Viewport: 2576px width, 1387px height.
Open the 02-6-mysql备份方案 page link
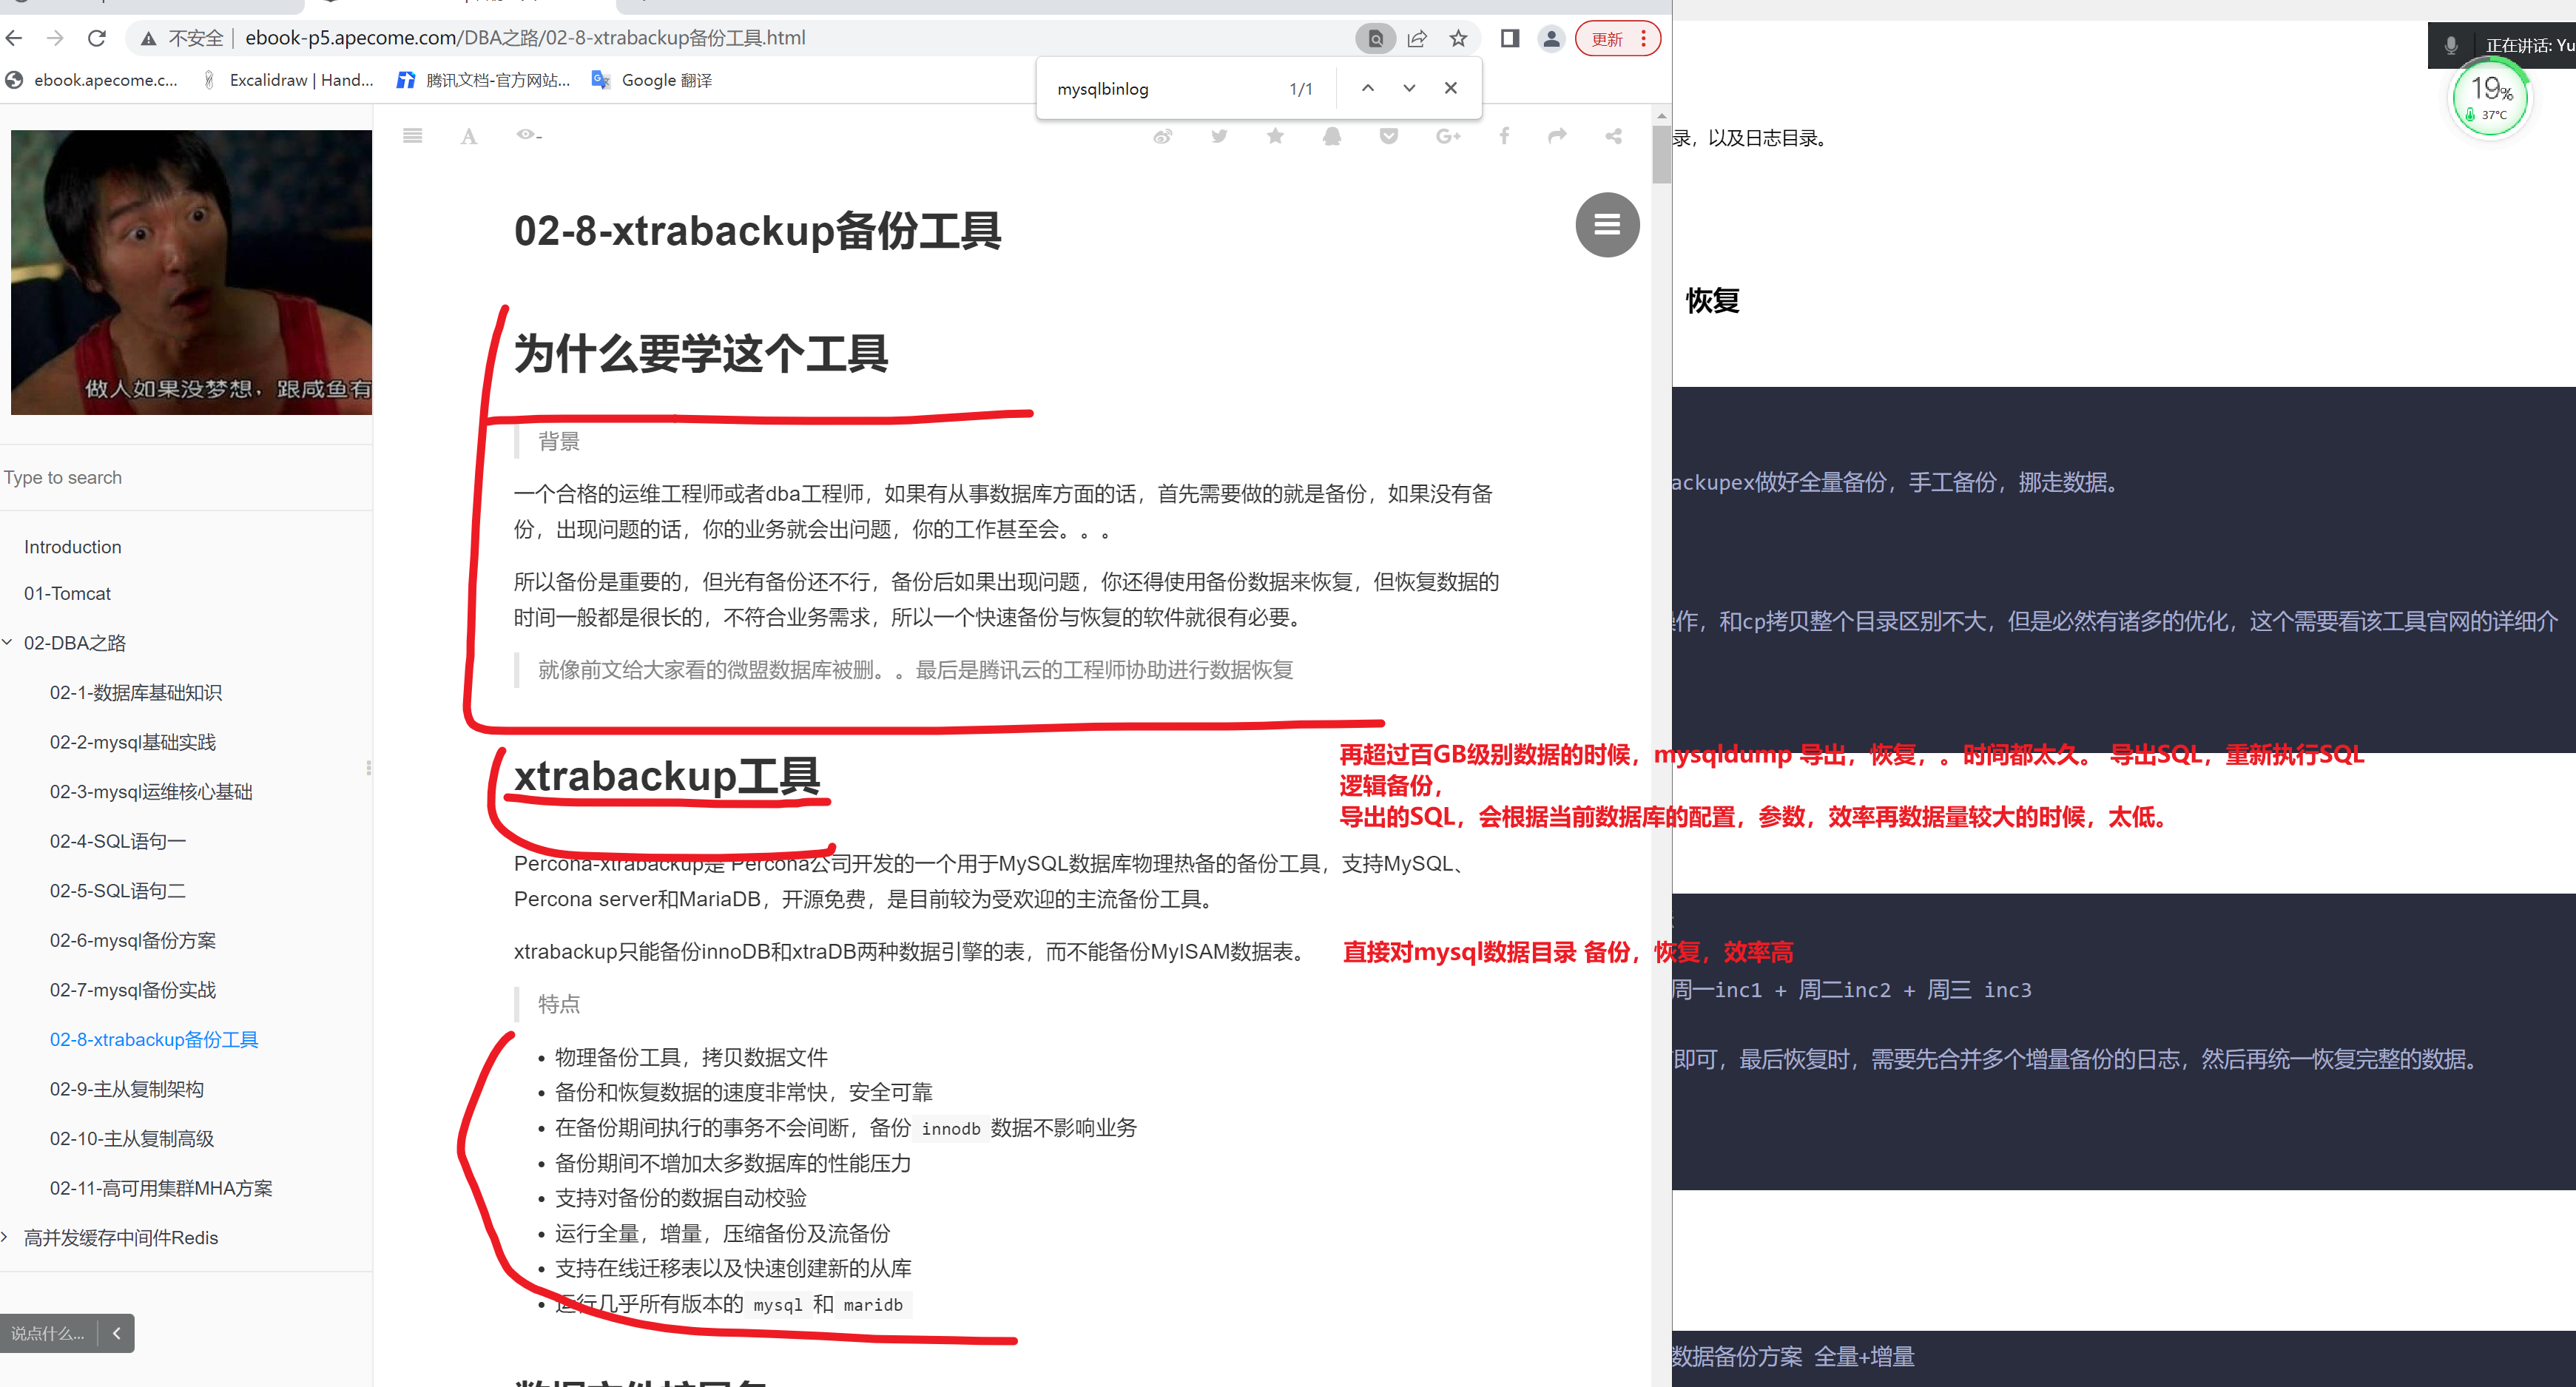click(133, 940)
